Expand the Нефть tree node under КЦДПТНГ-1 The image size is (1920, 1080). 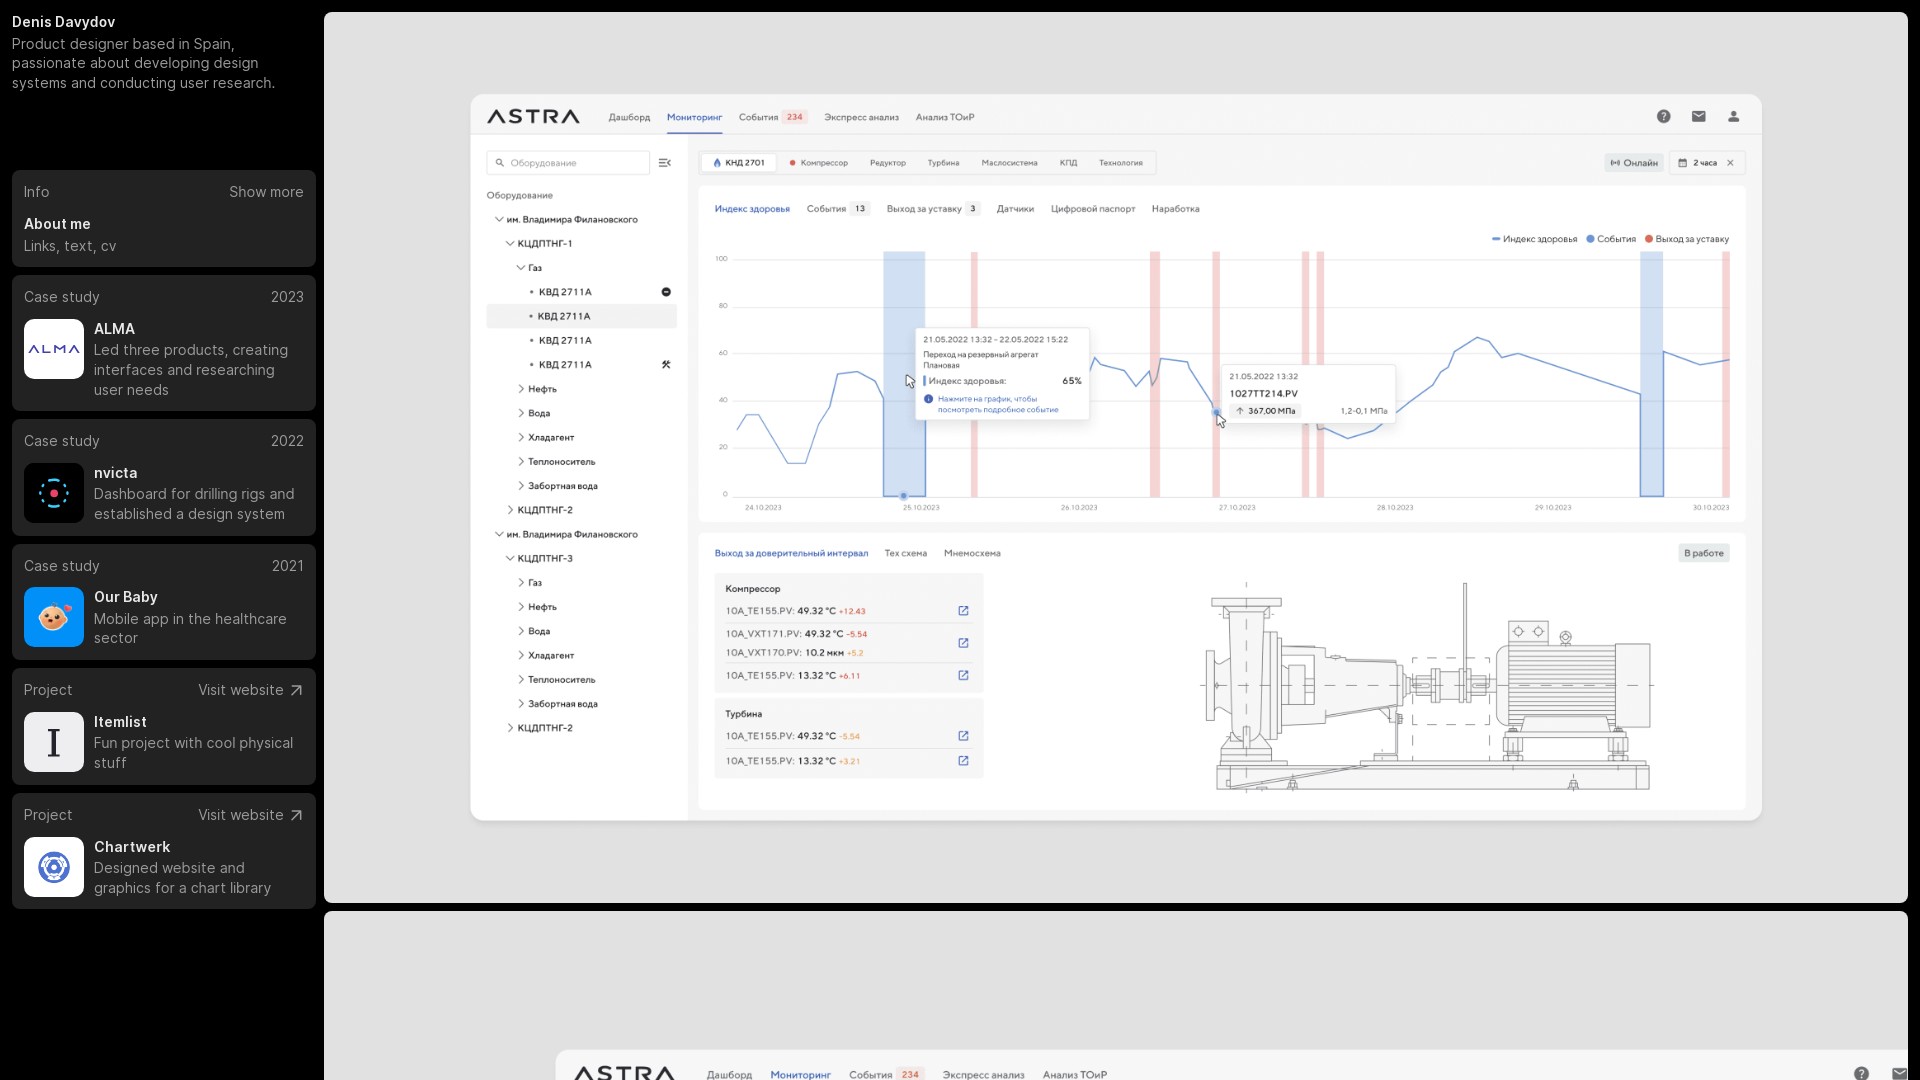point(521,389)
